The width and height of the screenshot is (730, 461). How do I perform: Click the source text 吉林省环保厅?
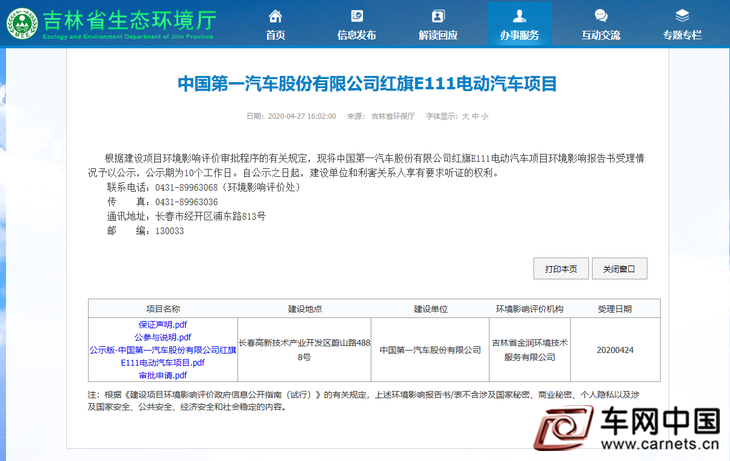(392, 116)
